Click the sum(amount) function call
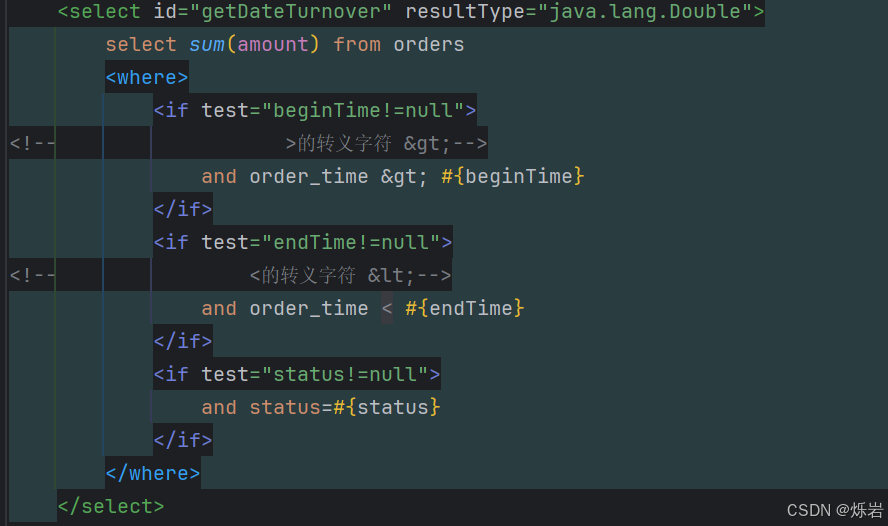This screenshot has height=526, width=888. point(254,45)
